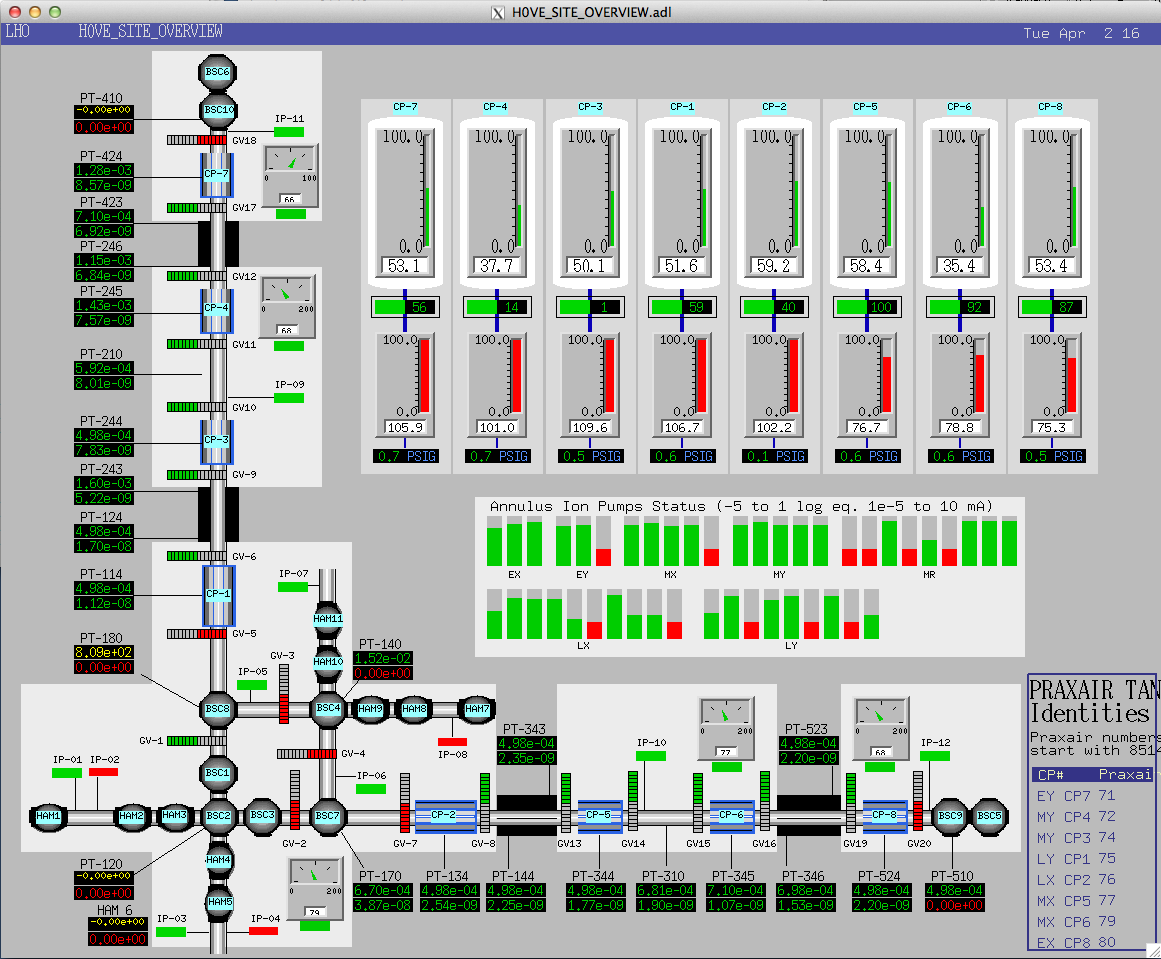This screenshot has height=959, width=1161.
Task: Click the HAM4 chamber symbol
Action: (x=218, y=860)
